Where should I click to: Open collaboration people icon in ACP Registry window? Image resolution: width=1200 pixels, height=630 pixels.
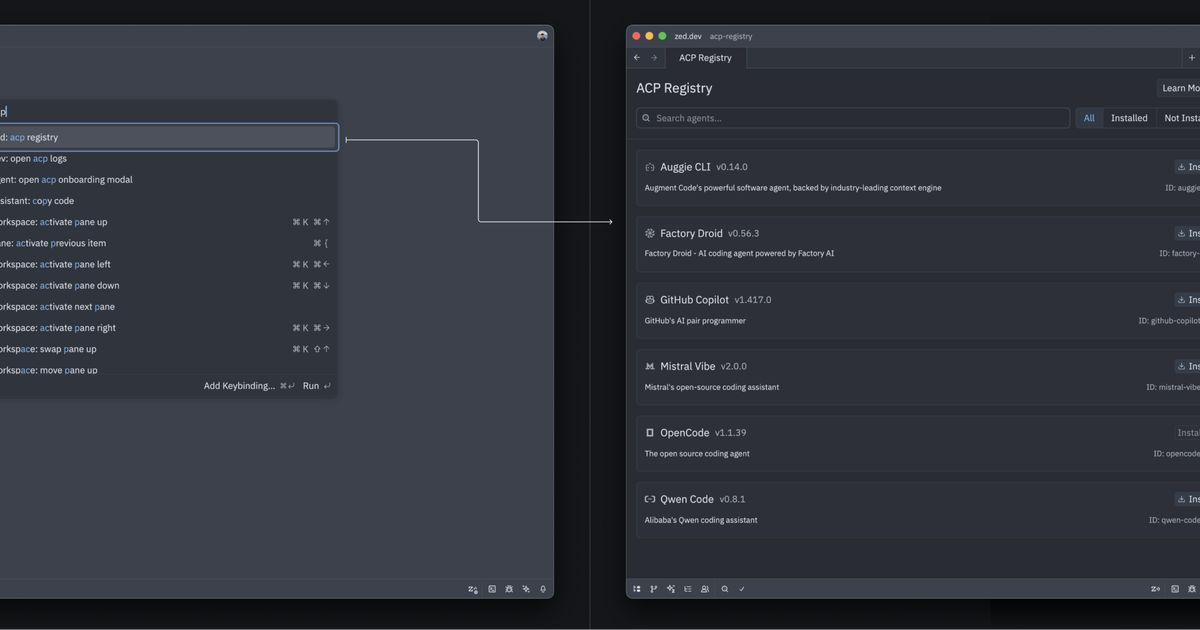point(705,589)
